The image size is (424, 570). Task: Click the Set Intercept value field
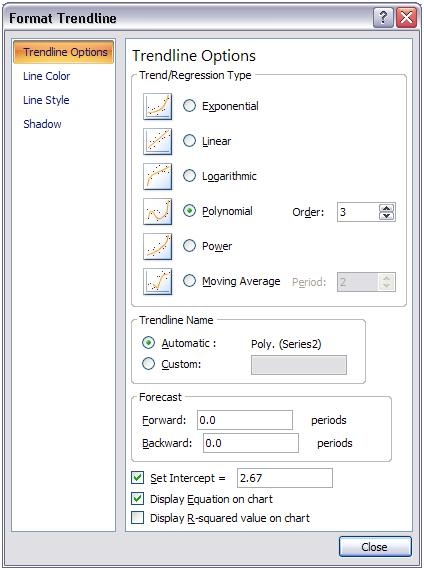pyautogui.click(x=285, y=478)
